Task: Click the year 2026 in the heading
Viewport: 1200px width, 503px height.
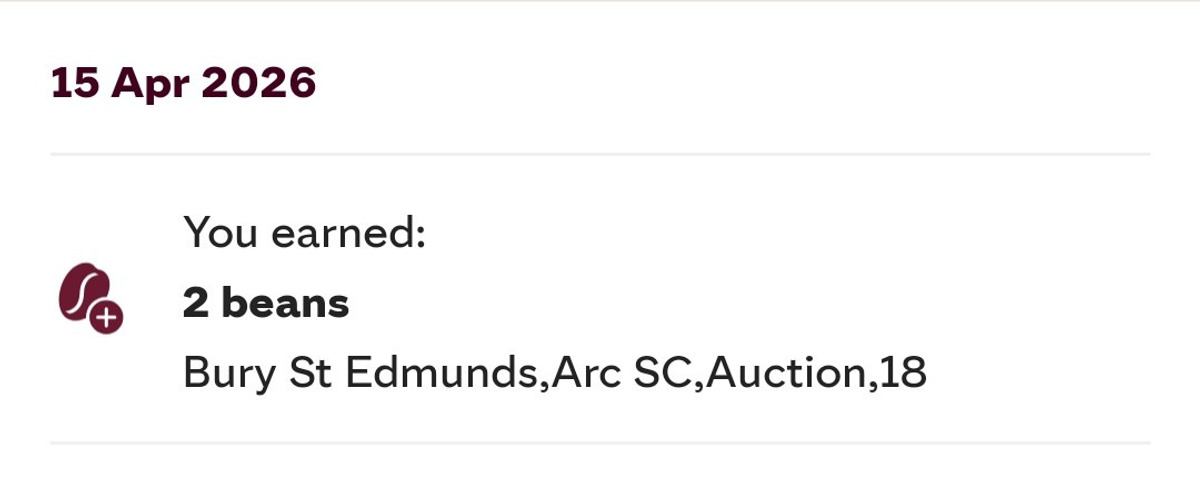Action: [259, 84]
